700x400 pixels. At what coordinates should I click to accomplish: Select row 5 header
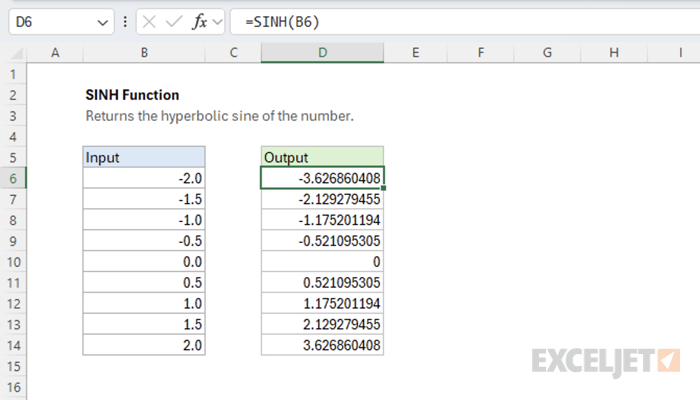click(x=13, y=157)
